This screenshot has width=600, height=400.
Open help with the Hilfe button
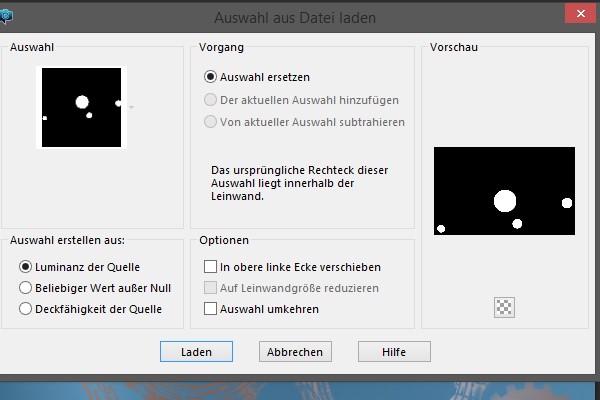tap(393, 352)
